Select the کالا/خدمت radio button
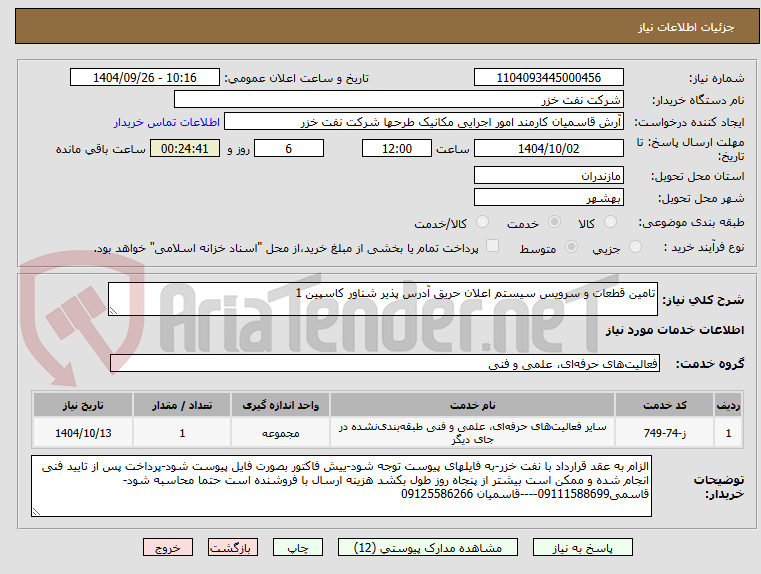The image size is (761, 574). pyautogui.click(x=482, y=222)
